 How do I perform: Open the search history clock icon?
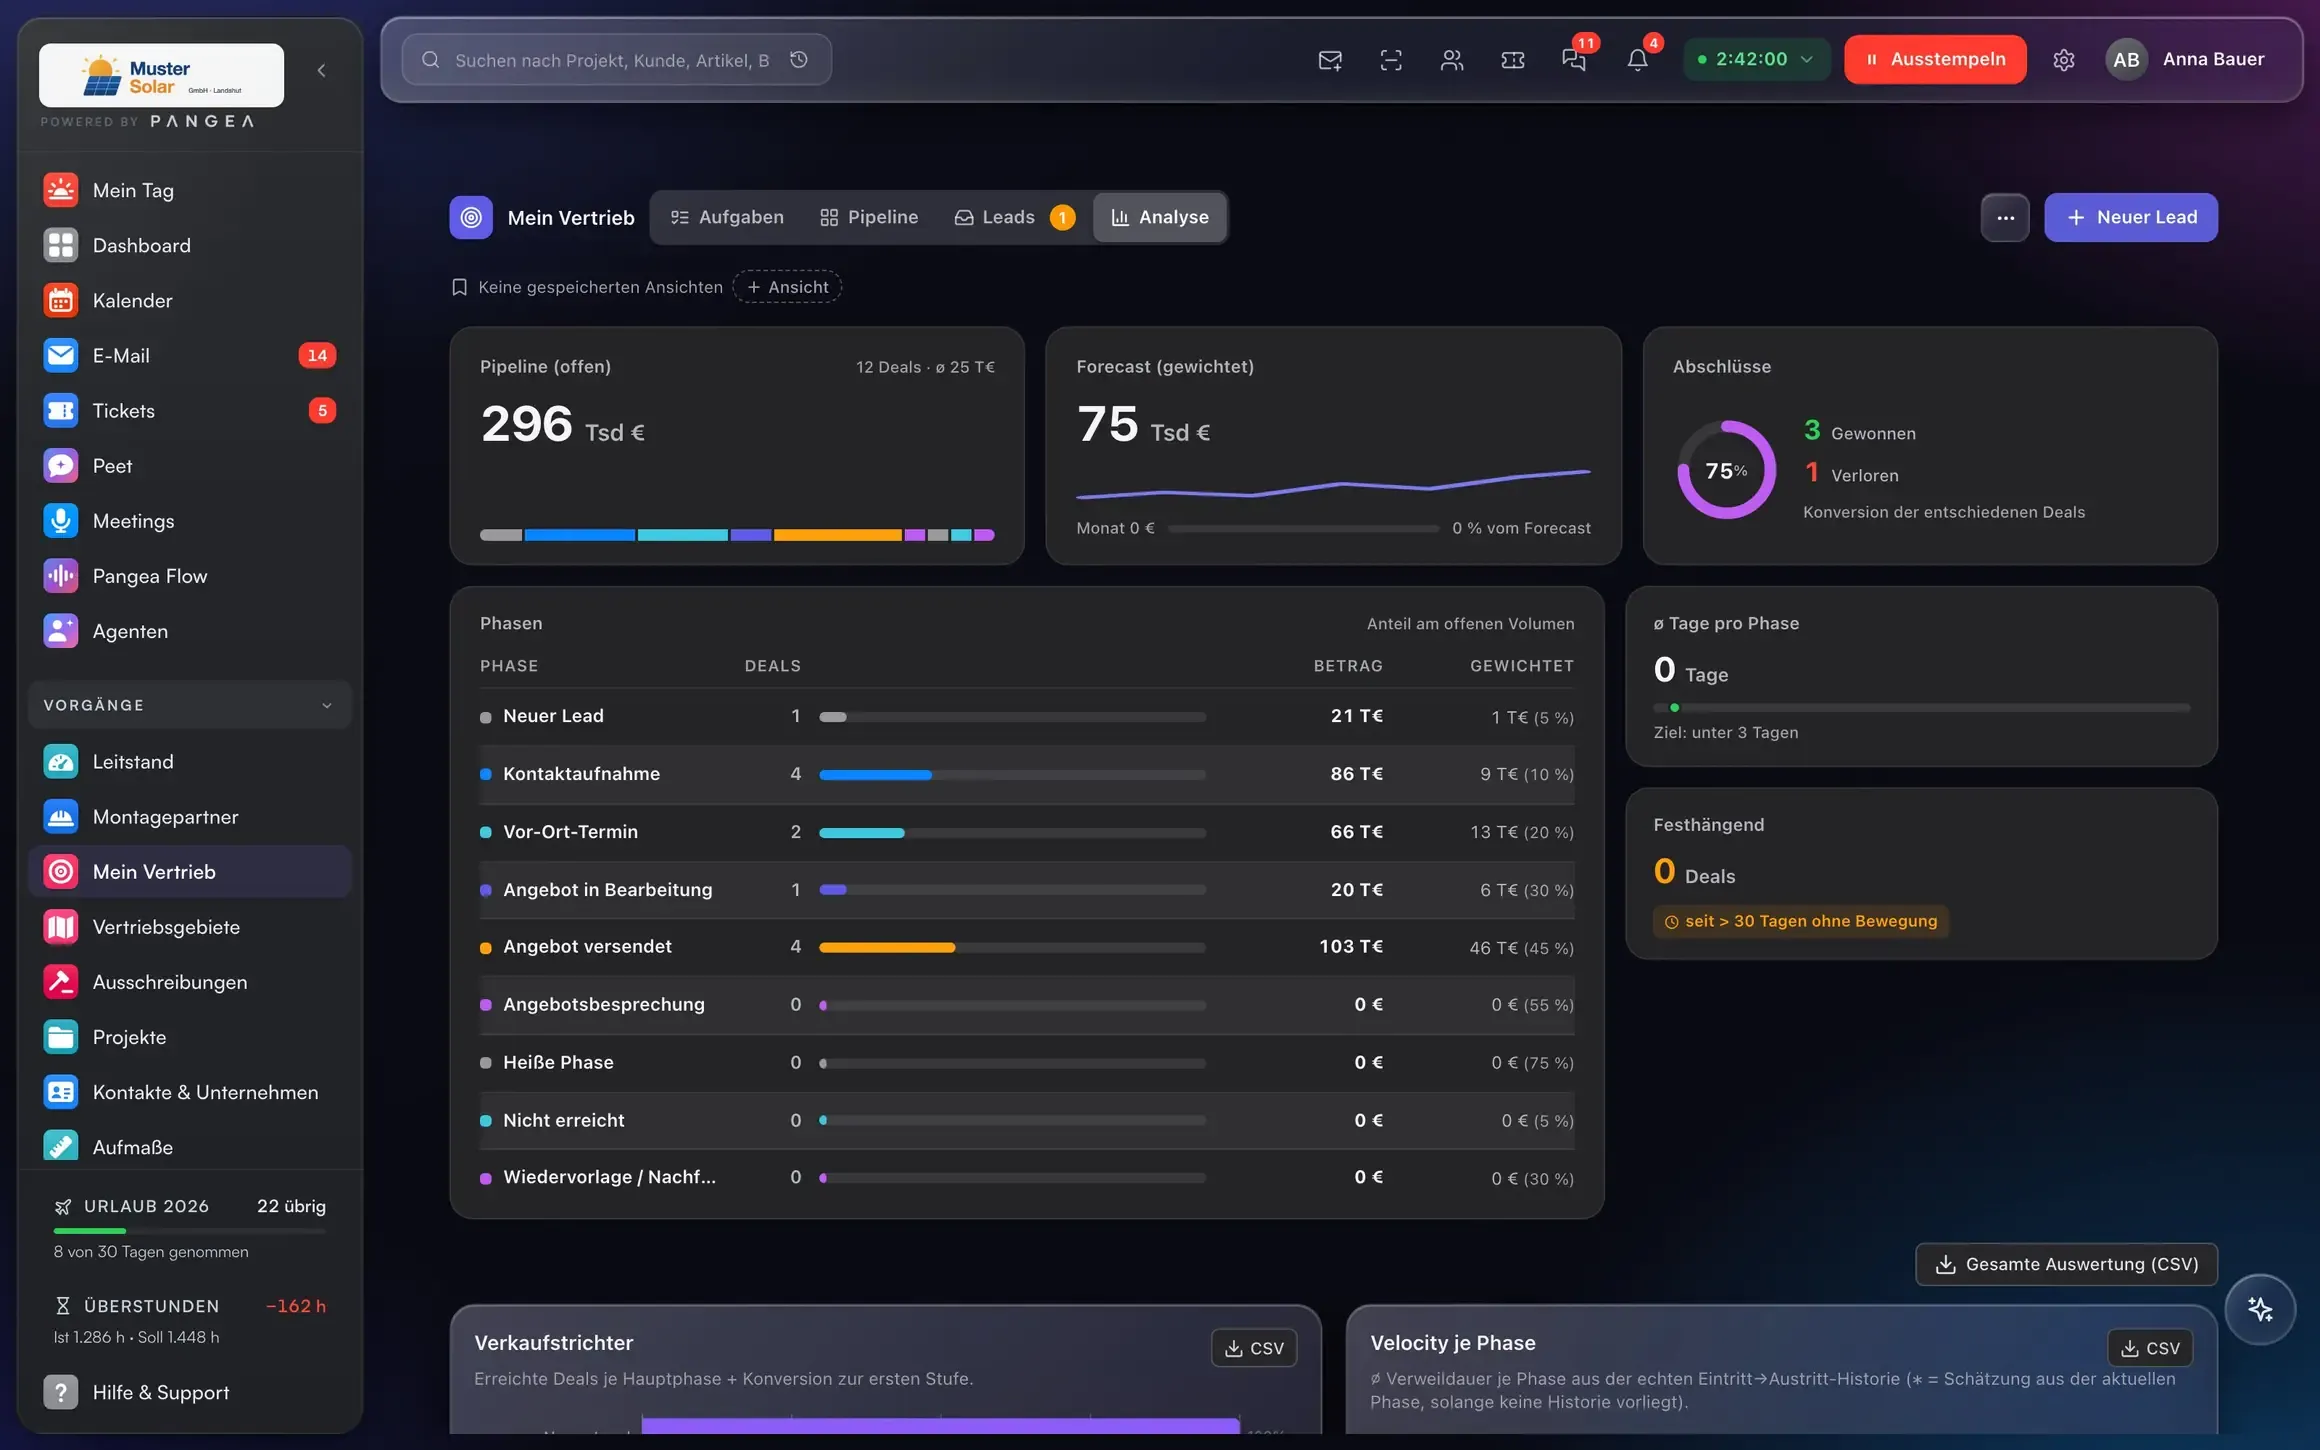pos(799,60)
